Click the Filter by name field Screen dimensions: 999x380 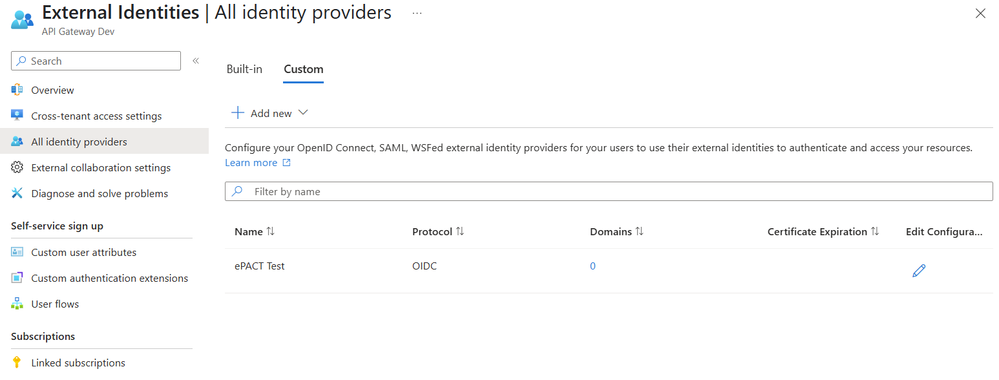coord(608,191)
